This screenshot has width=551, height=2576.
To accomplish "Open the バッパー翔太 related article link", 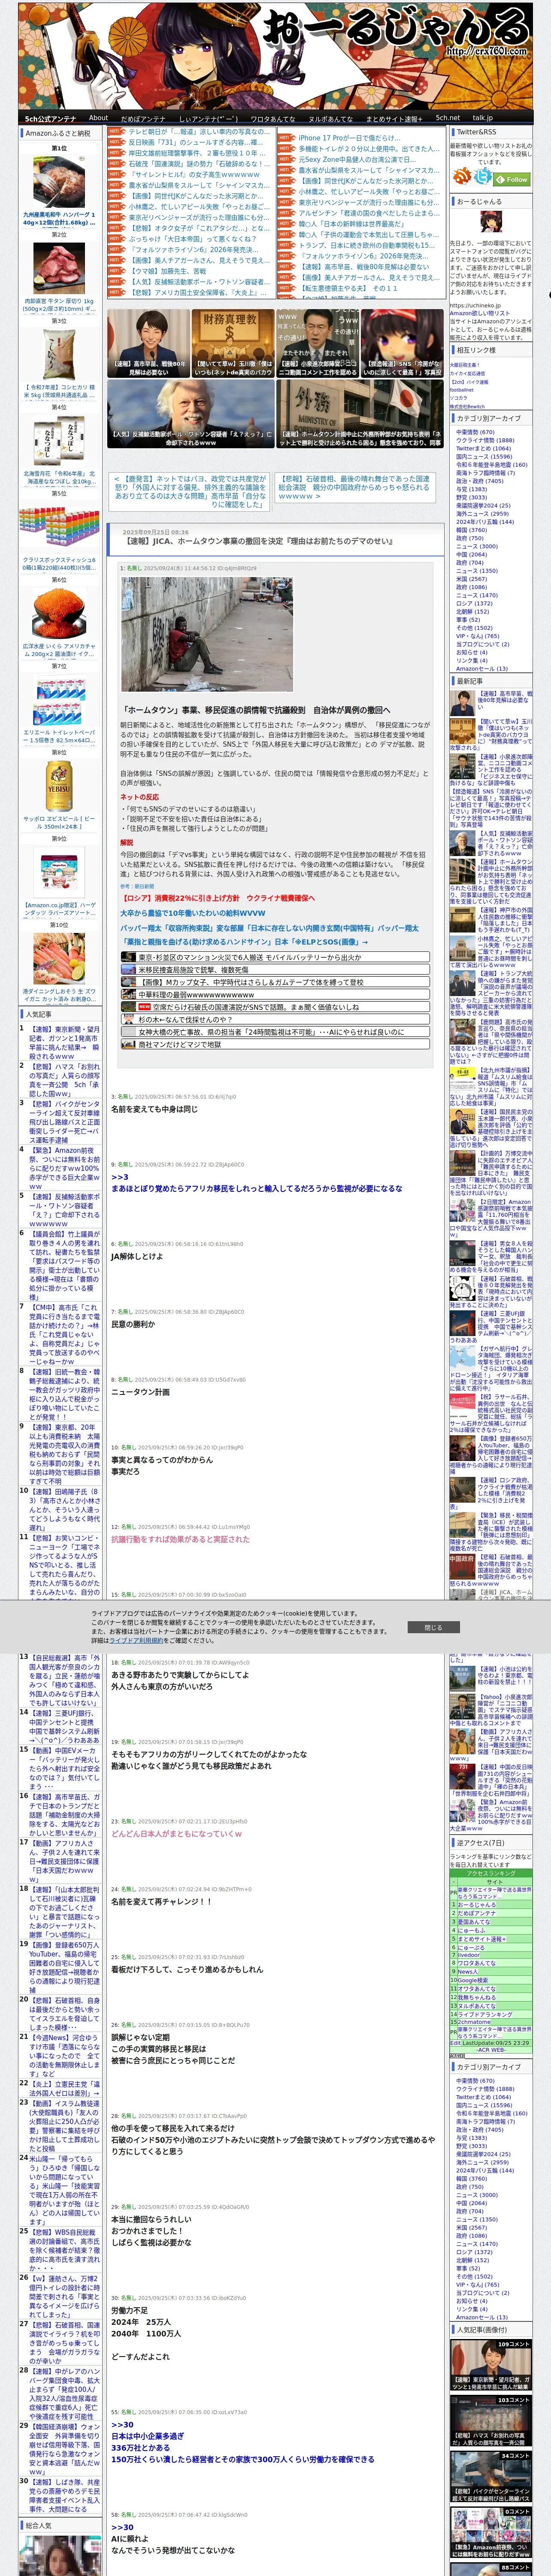I will pos(269,927).
